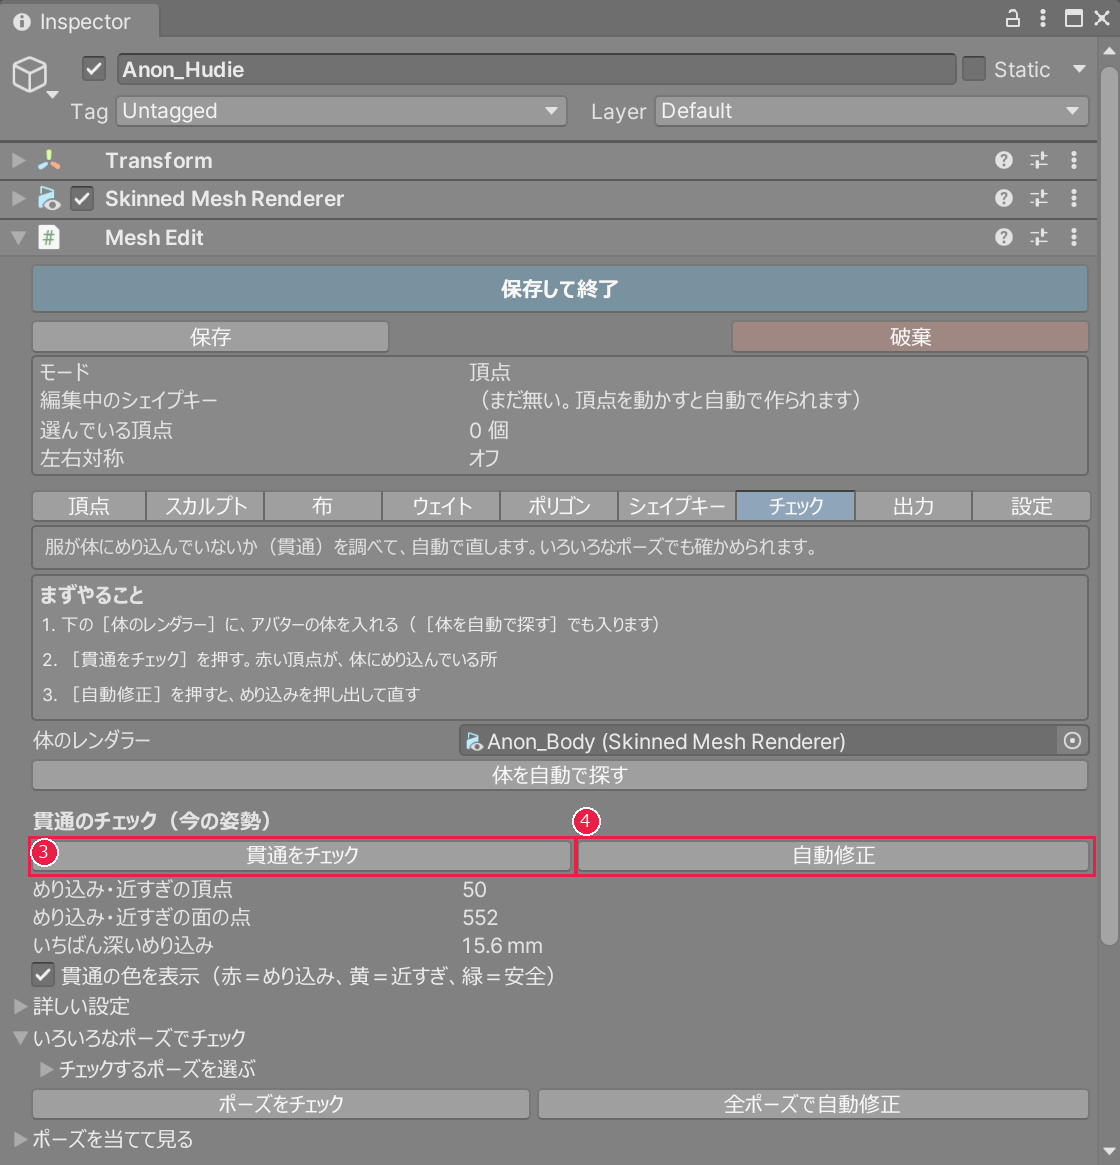Screen dimensions: 1120x1165
Task: Click the めり込み・近すぎの頂点 value 50
Action: [474, 889]
